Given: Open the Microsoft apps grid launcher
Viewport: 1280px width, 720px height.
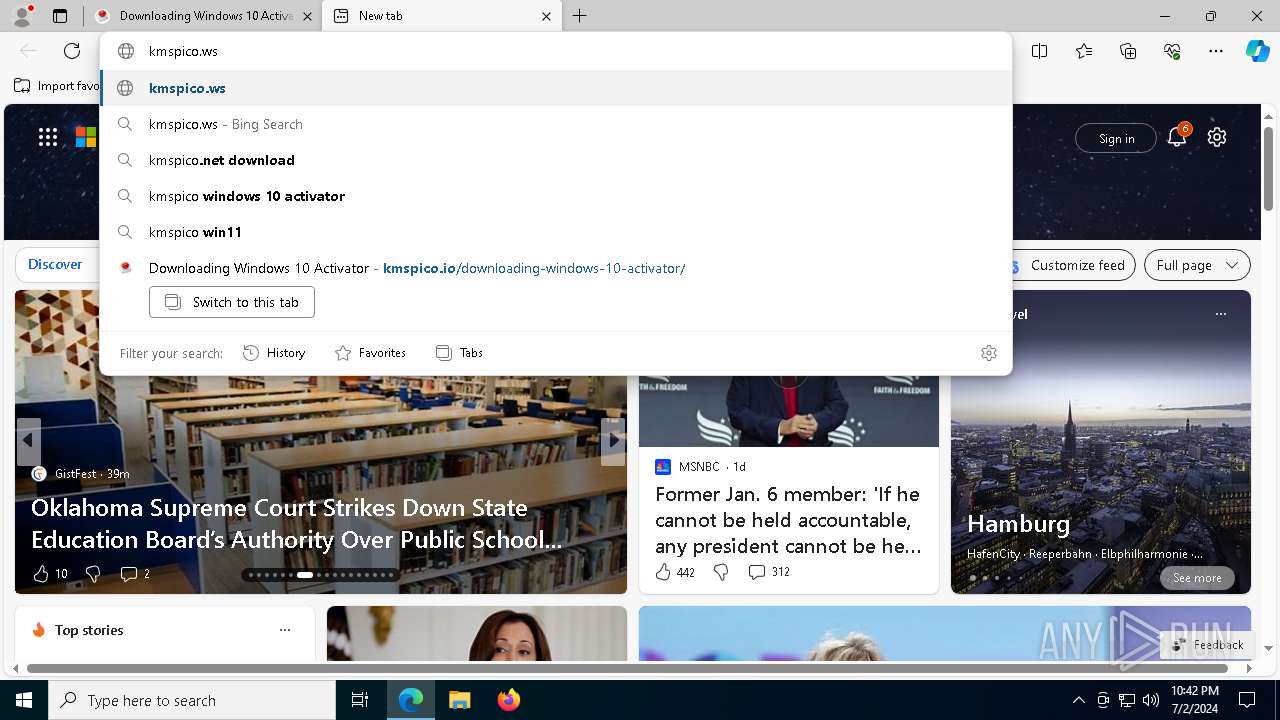Looking at the screenshot, I should pos(48,138).
